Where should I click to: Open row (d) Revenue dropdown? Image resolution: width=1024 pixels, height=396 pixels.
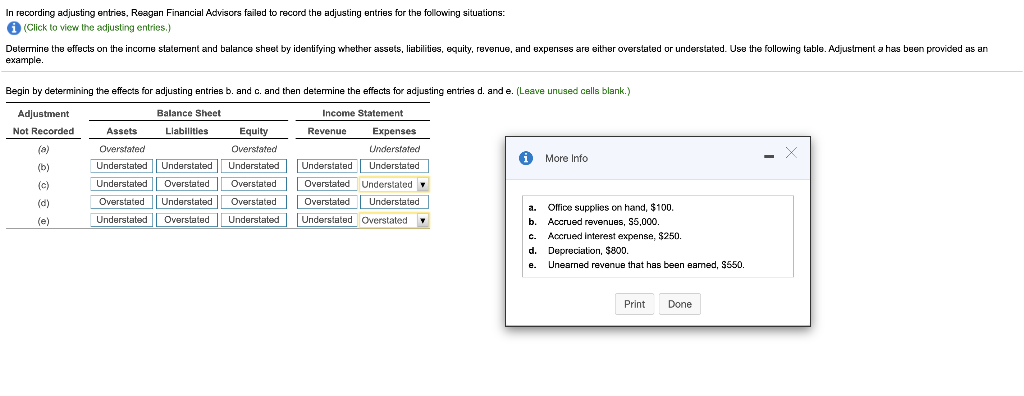coord(327,202)
